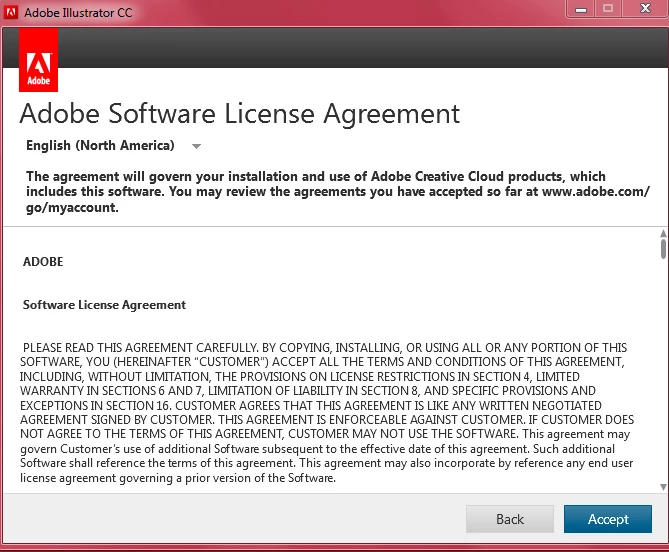
Task: Click the disabled maximize window button
Action: [x=608, y=9]
